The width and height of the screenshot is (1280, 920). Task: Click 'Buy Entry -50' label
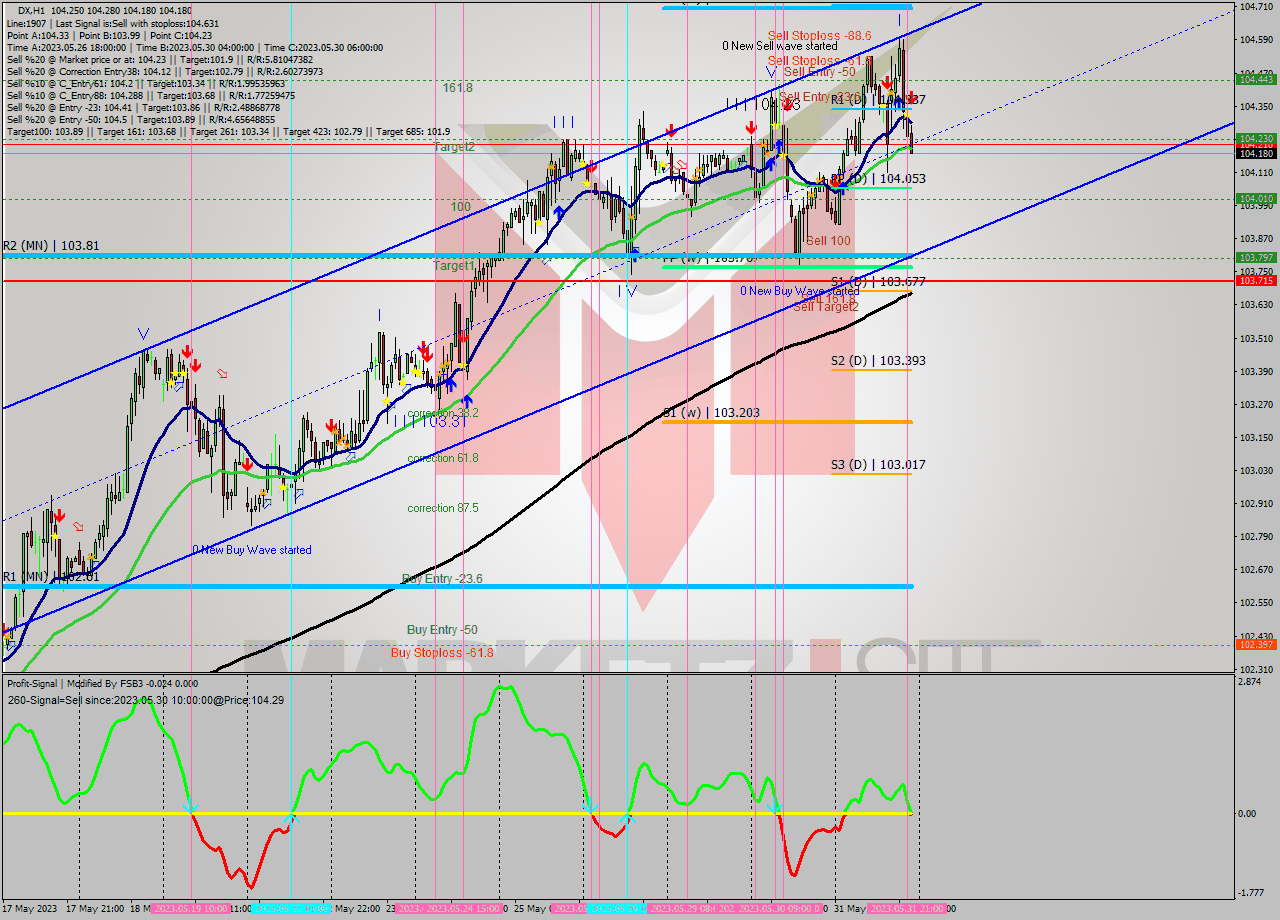click(442, 630)
